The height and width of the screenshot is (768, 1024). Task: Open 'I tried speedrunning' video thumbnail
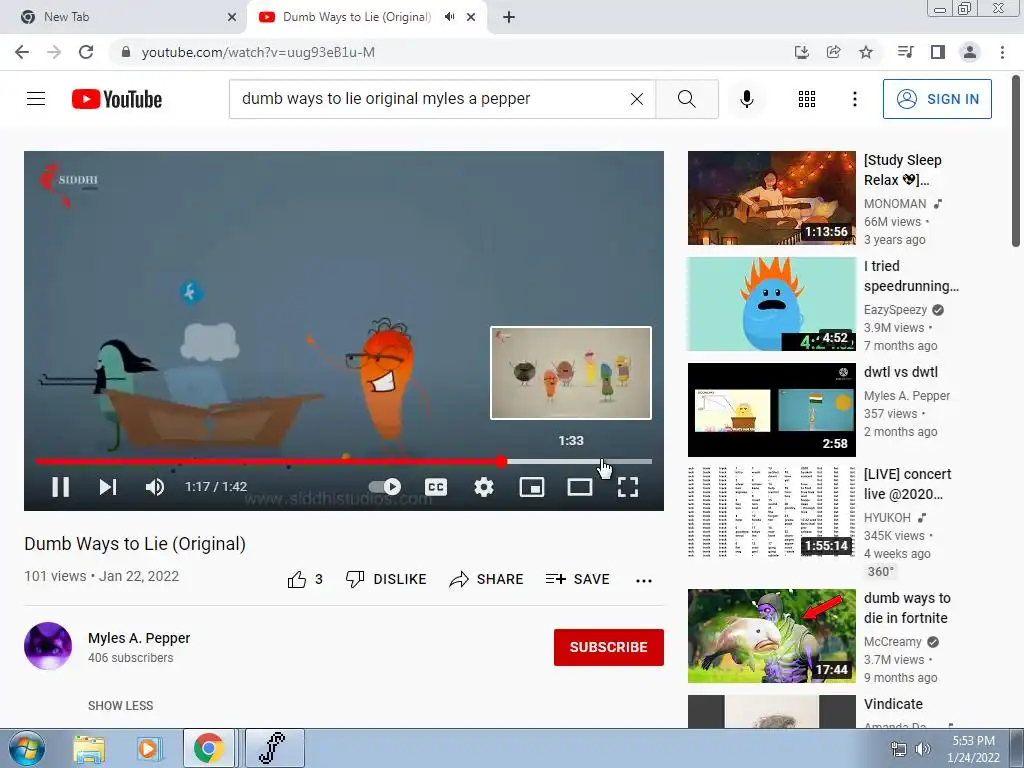point(772,304)
